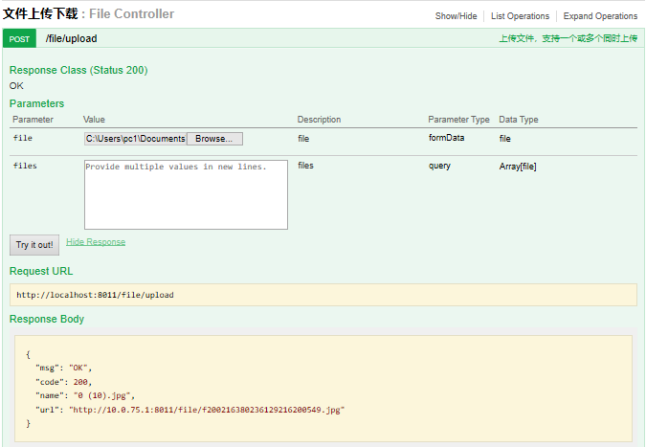Click the Parameters heading
This screenshot has height=447, width=646.
pyautogui.click(x=37, y=103)
